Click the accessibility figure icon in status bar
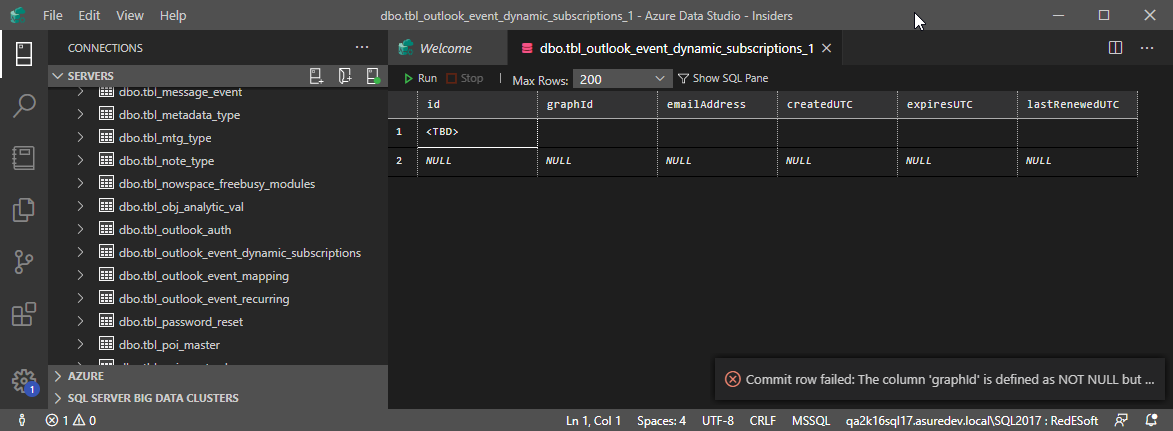 pyautogui.click(x=22, y=421)
